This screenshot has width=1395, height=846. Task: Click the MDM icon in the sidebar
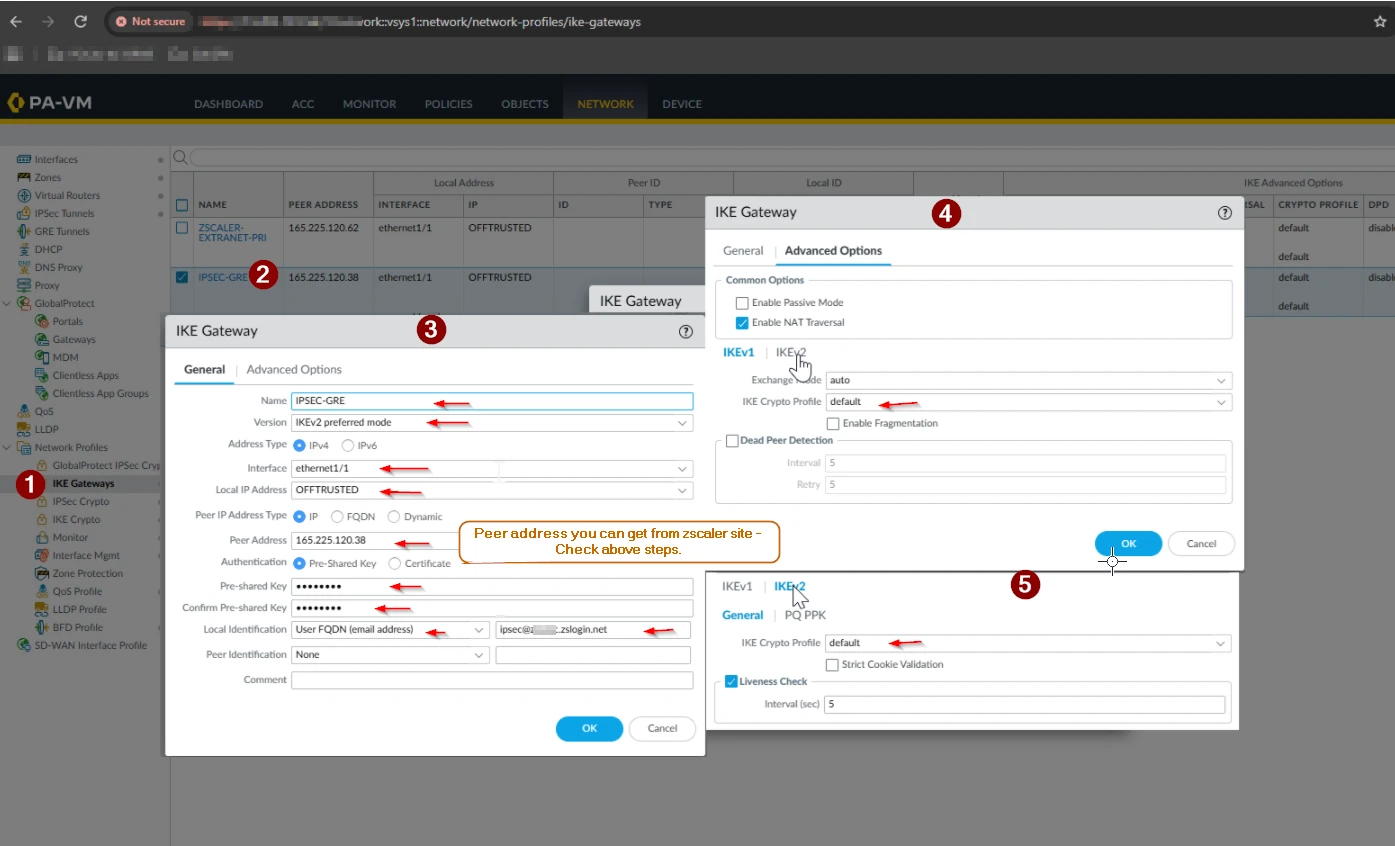(42, 358)
